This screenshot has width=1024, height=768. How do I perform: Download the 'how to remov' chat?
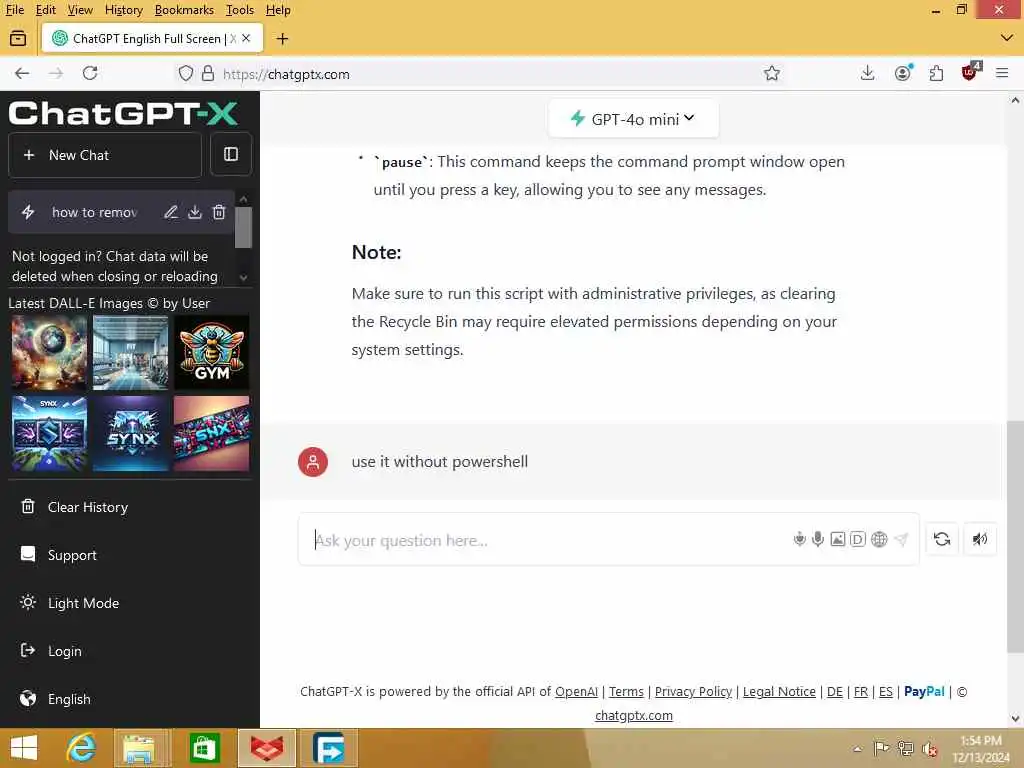(x=195, y=212)
